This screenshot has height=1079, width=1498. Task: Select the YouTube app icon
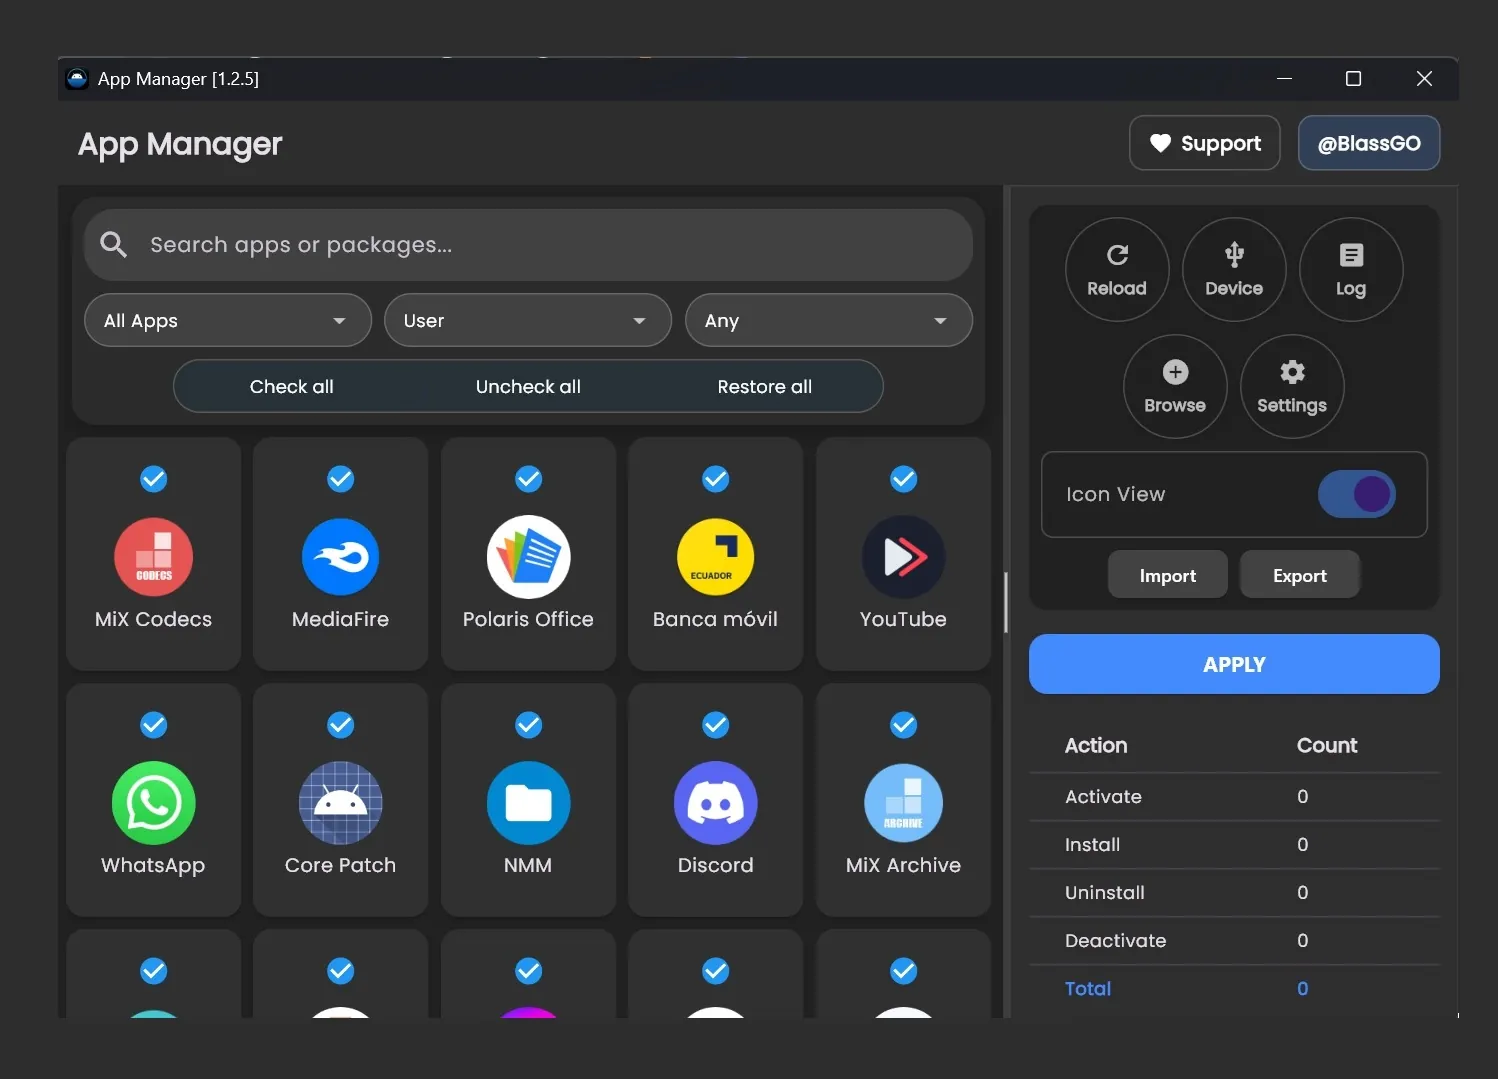(903, 557)
